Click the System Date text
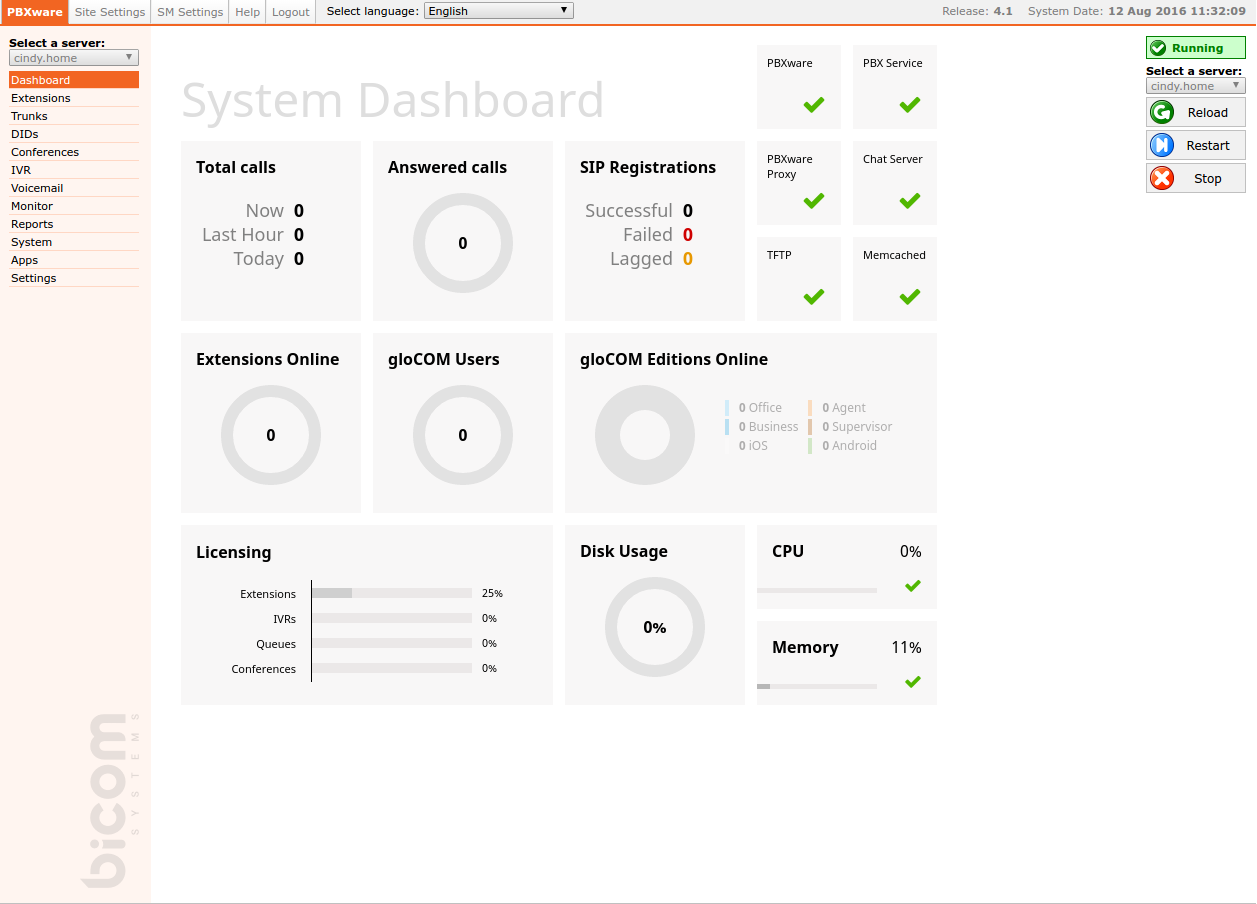 pyautogui.click(x=1137, y=12)
